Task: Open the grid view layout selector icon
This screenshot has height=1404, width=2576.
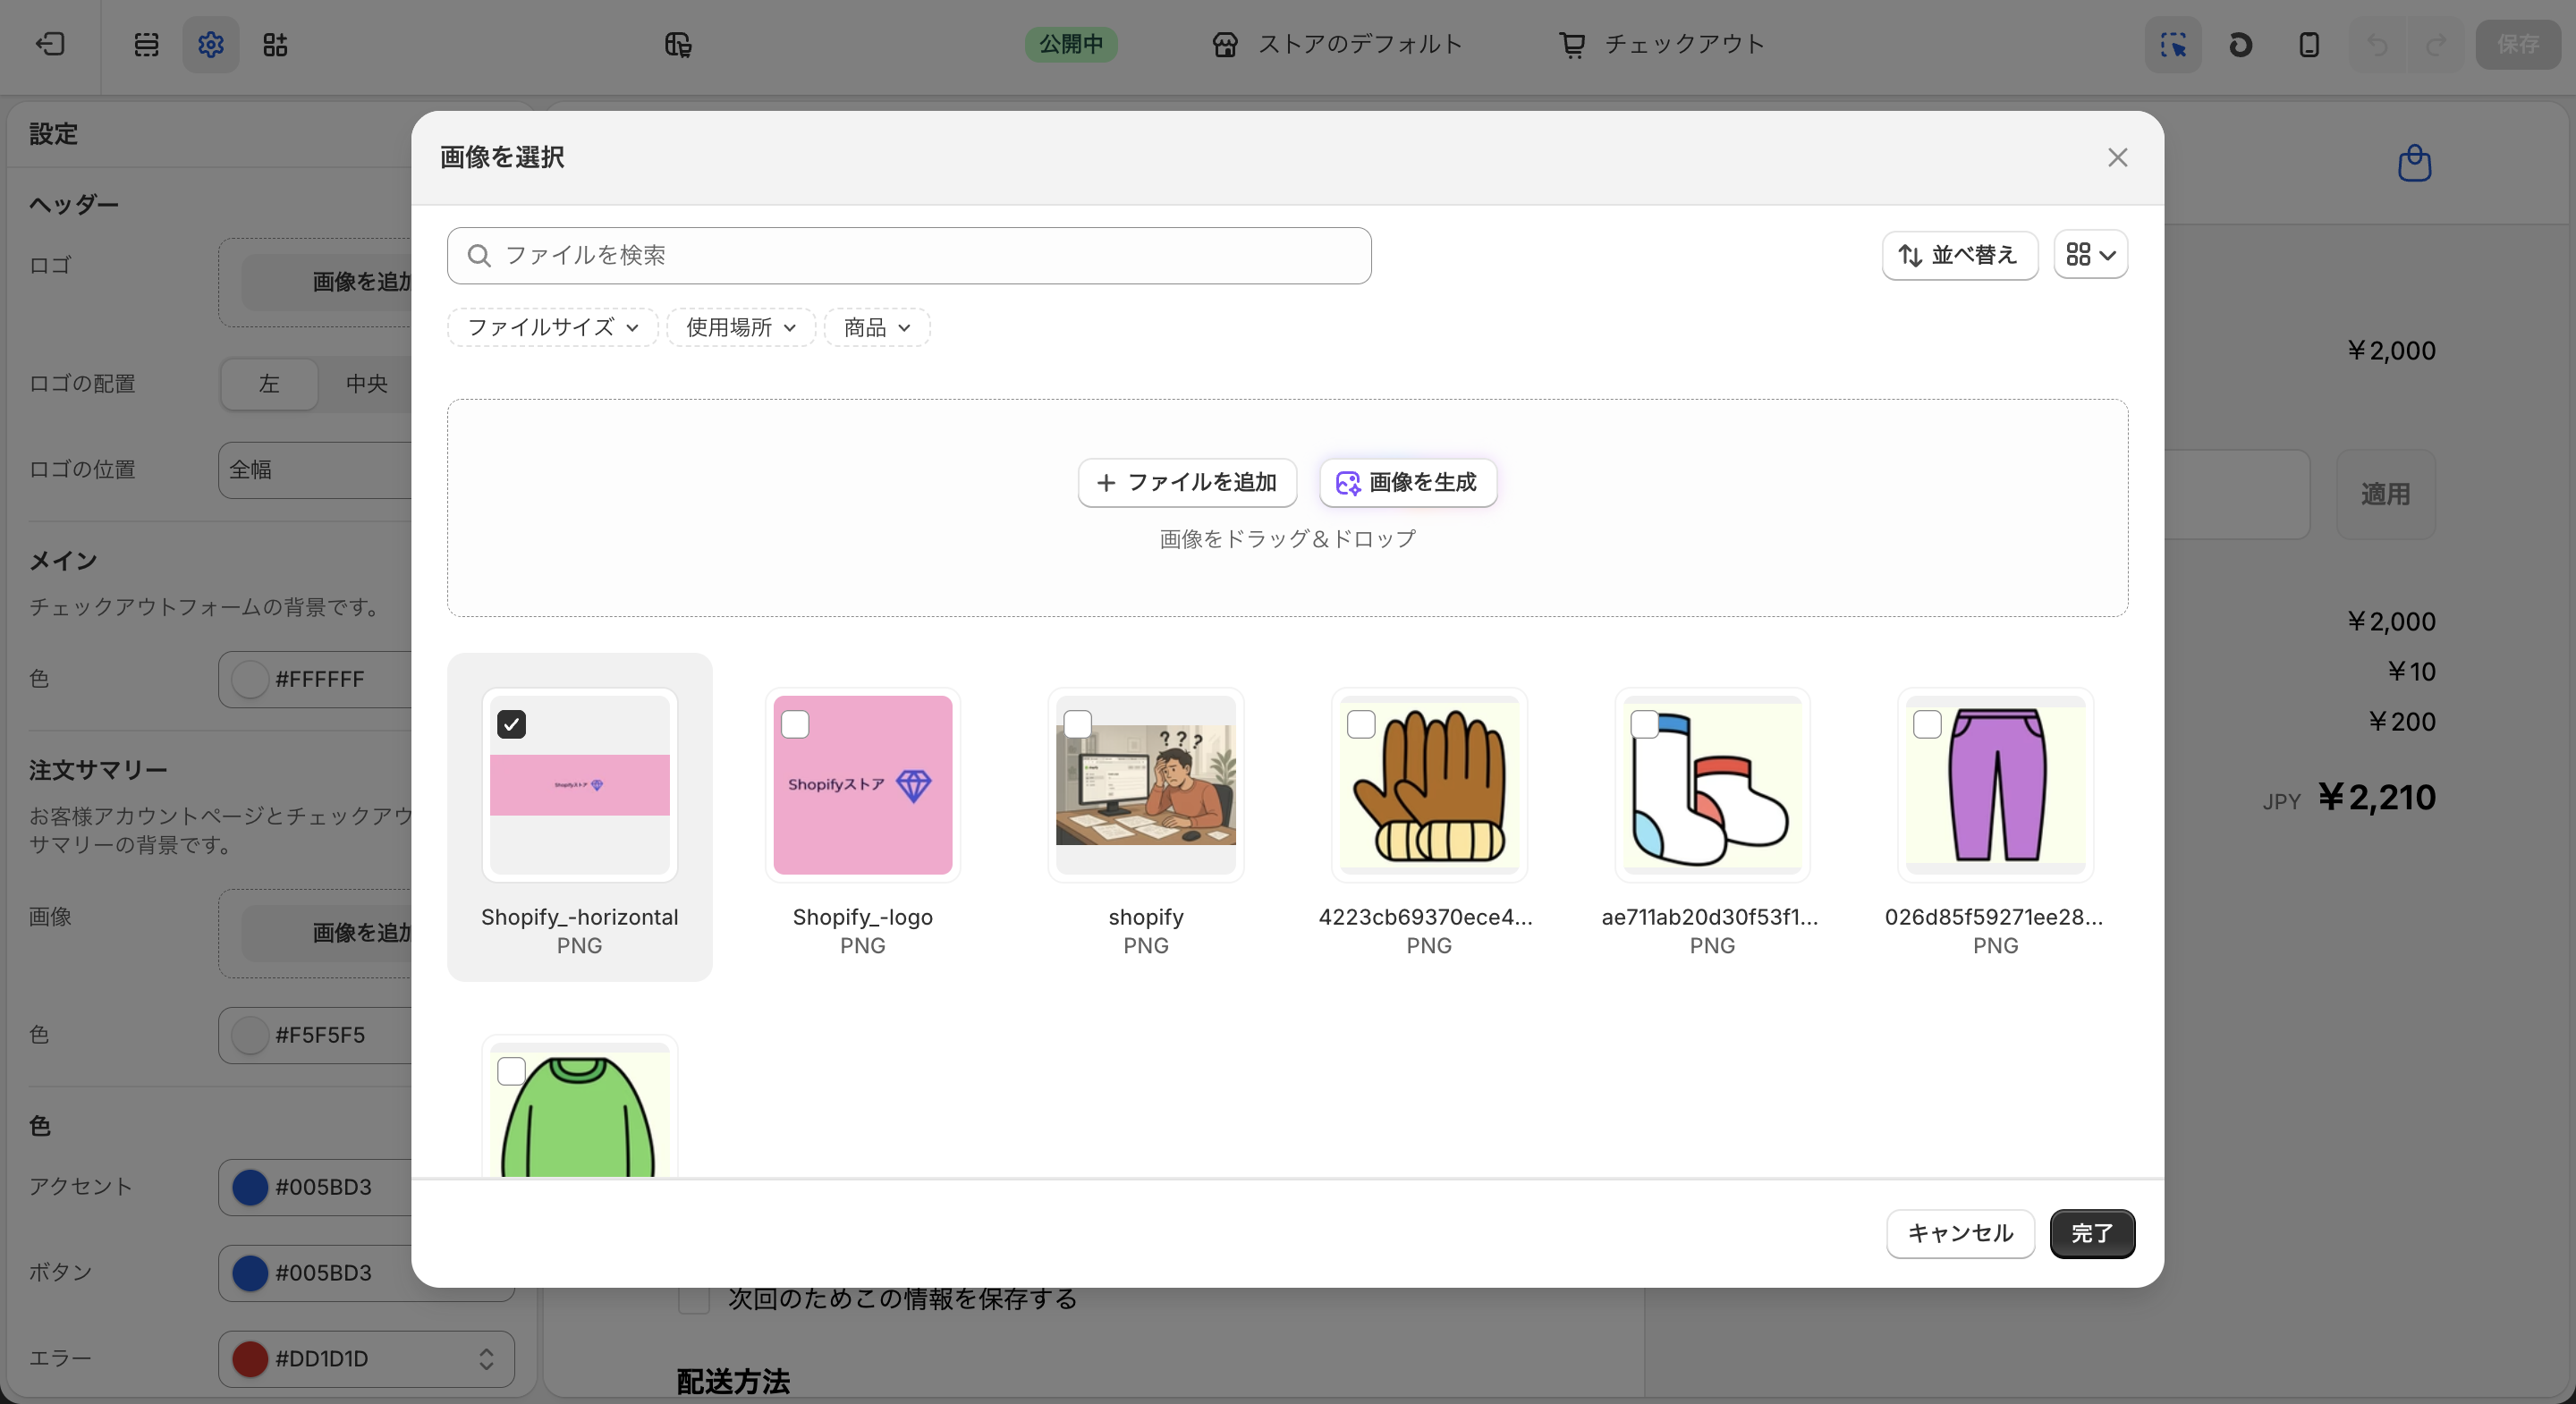Action: tap(2090, 255)
